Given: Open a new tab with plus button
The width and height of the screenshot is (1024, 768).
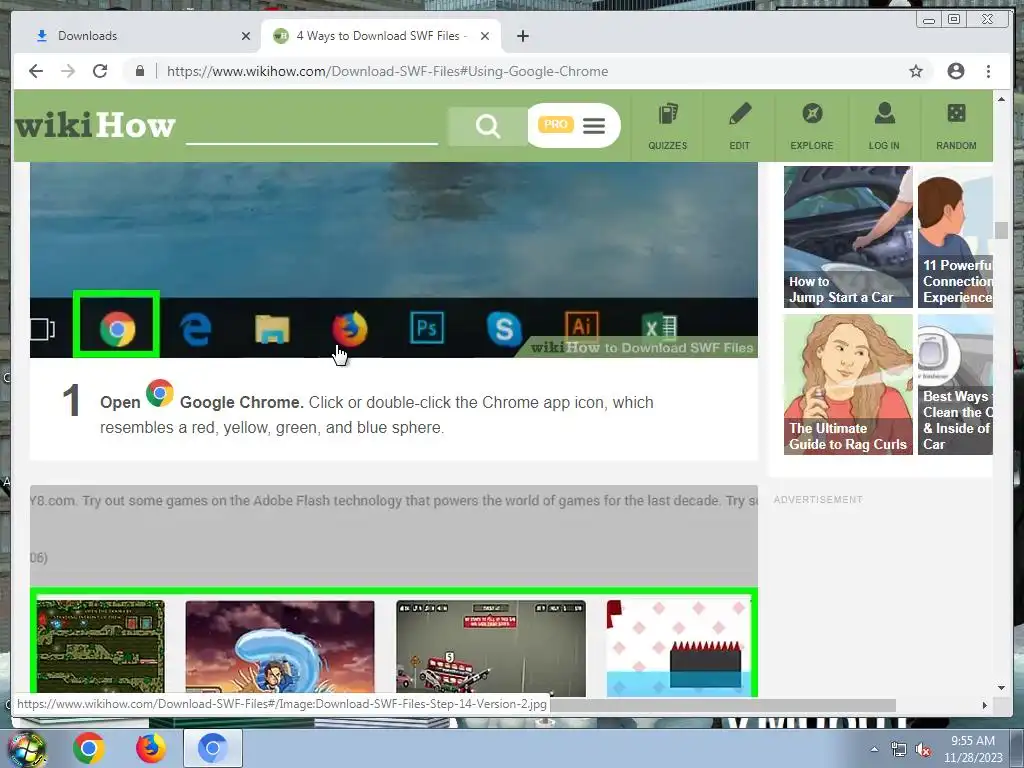Looking at the screenshot, I should pyautogui.click(x=522, y=36).
